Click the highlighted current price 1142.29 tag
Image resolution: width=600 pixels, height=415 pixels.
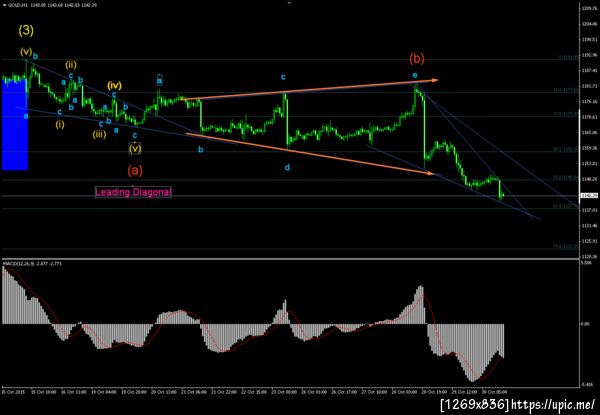click(588, 195)
